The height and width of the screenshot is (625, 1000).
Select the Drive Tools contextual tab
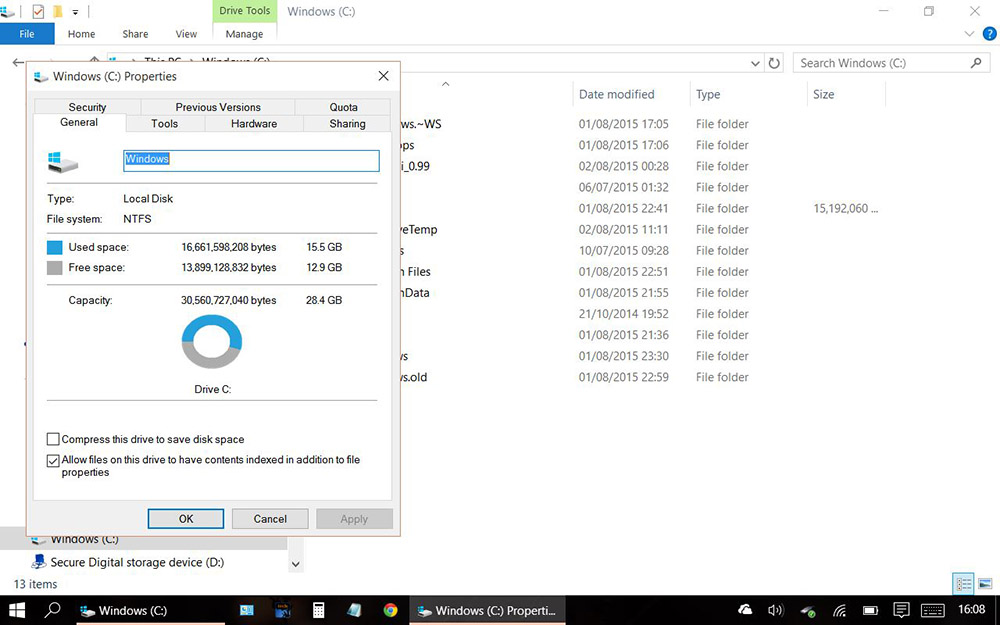click(x=244, y=11)
